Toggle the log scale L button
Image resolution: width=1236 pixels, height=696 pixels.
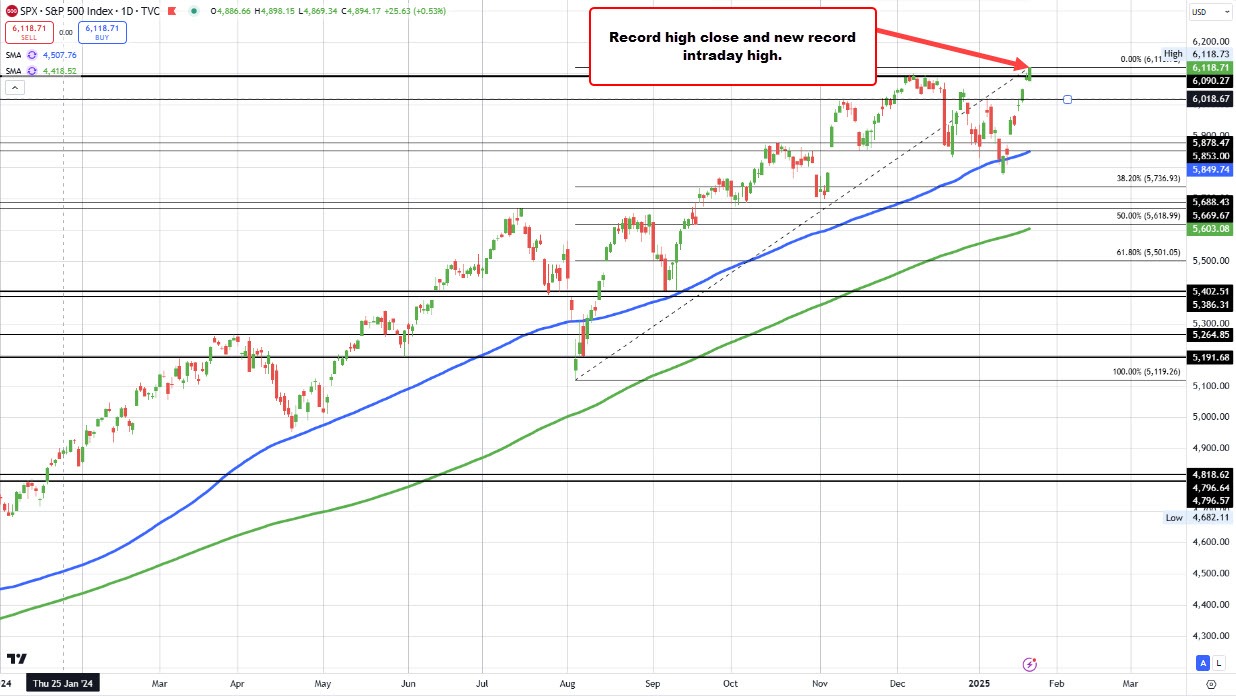[1218, 662]
